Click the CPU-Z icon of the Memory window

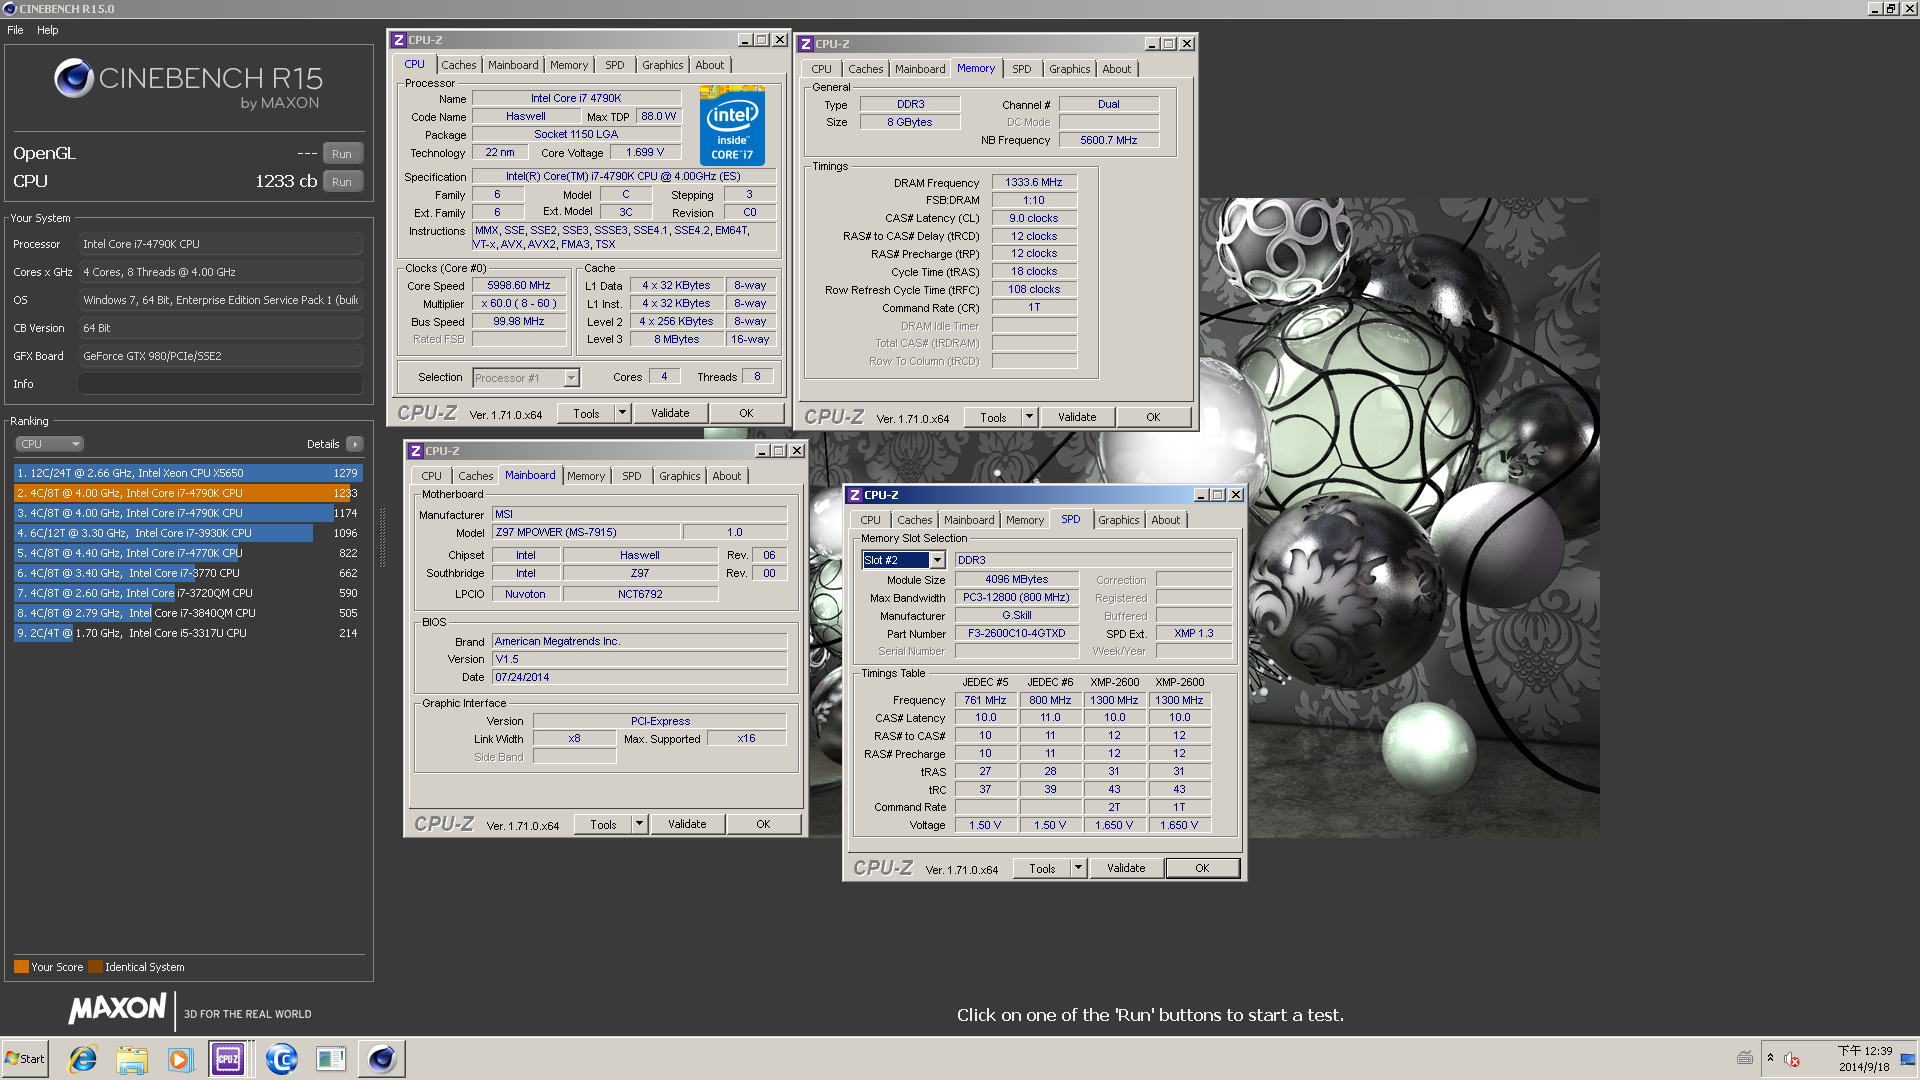click(x=806, y=44)
